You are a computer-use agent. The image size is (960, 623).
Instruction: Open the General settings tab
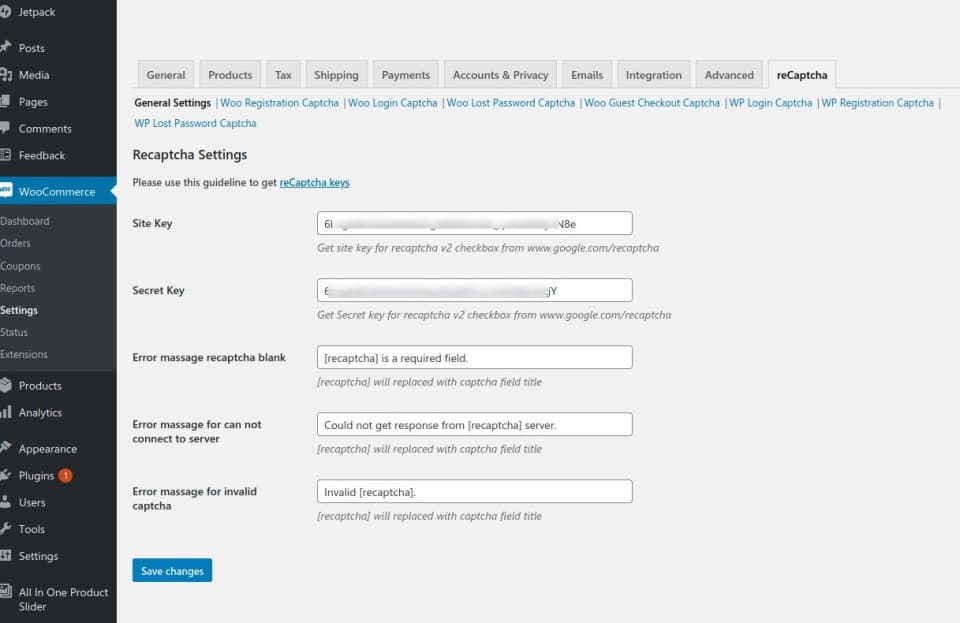click(166, 75)
